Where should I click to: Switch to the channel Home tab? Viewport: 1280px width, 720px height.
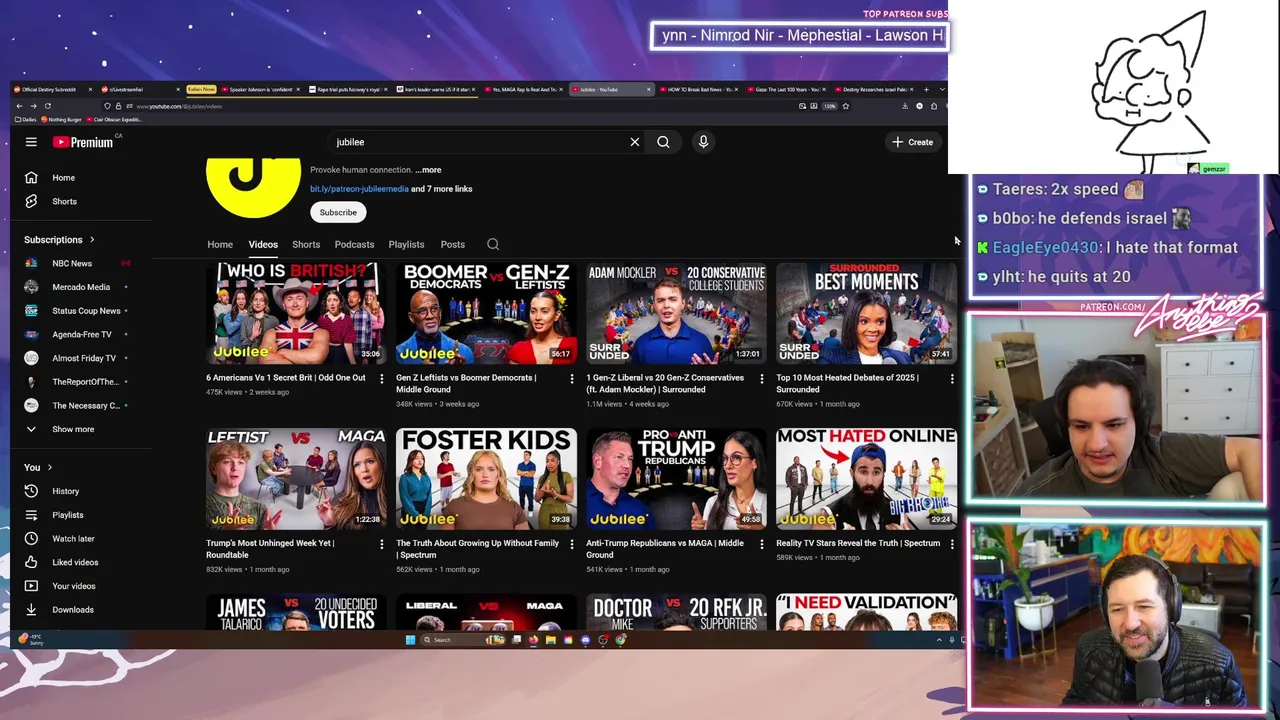coord(220,244)
